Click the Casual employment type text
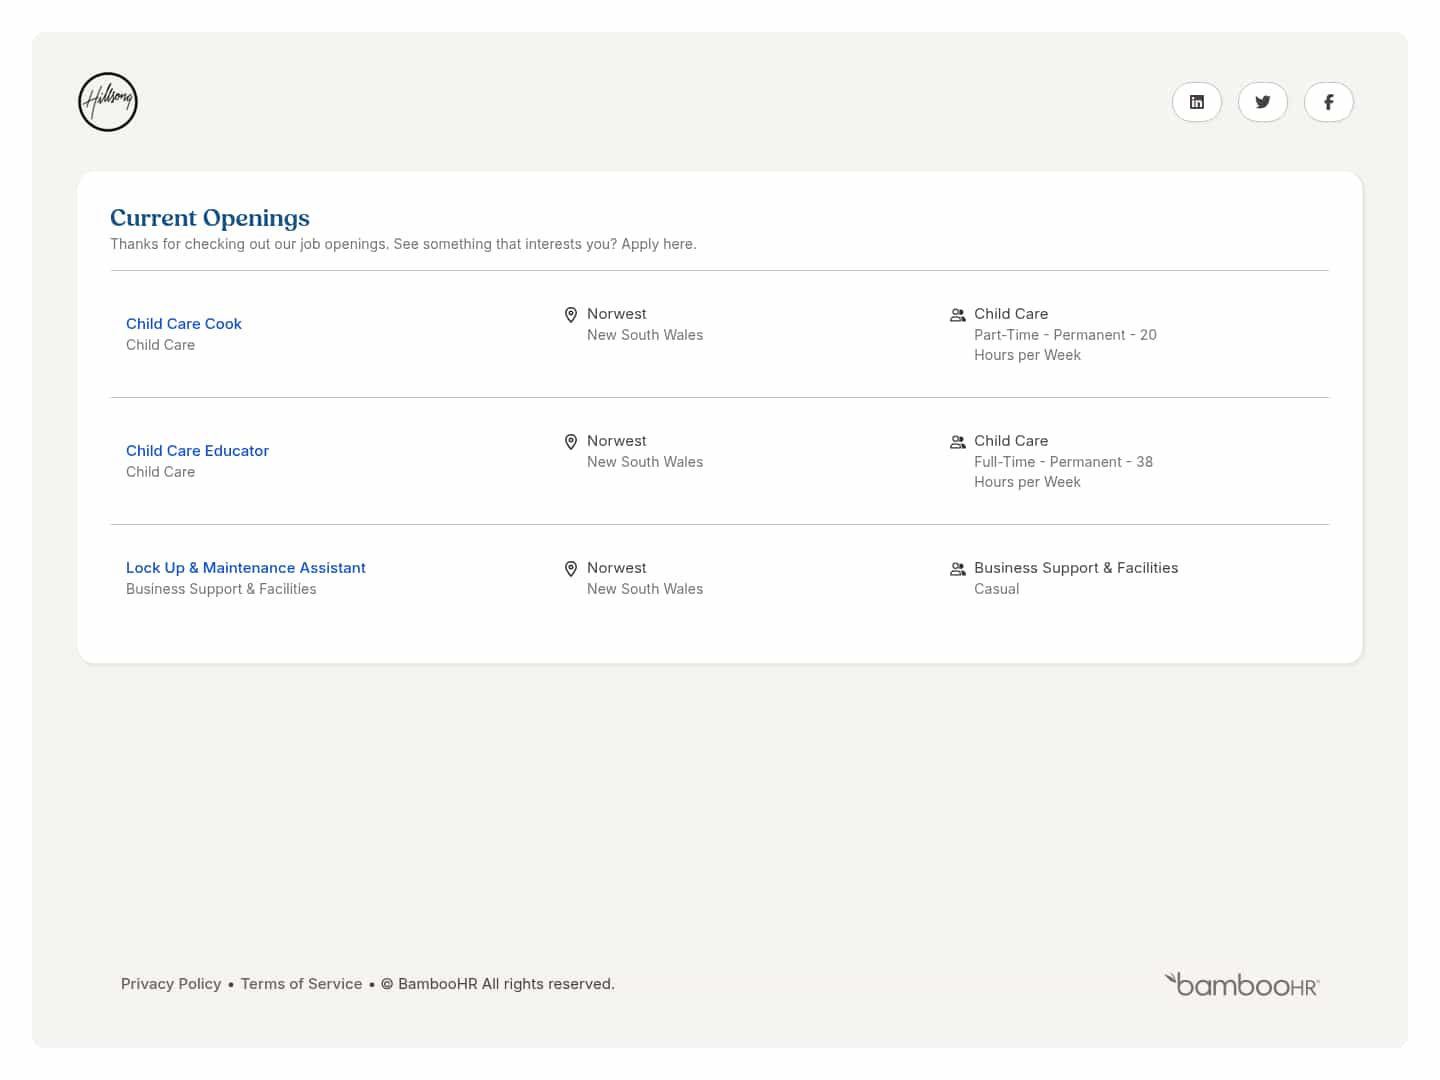This screenshot has width=1440, height=1080. (996, 589)
